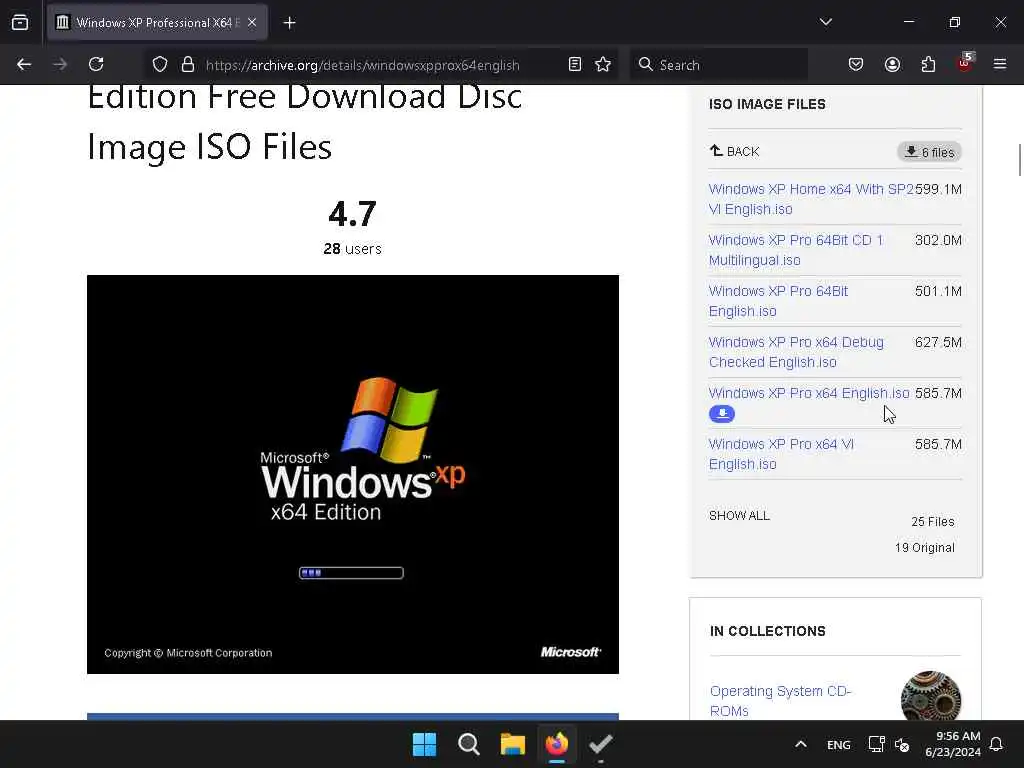Click the gears collection thumbnail
1024x768 pixels.
pyautogui.click(x=931, y=696)
